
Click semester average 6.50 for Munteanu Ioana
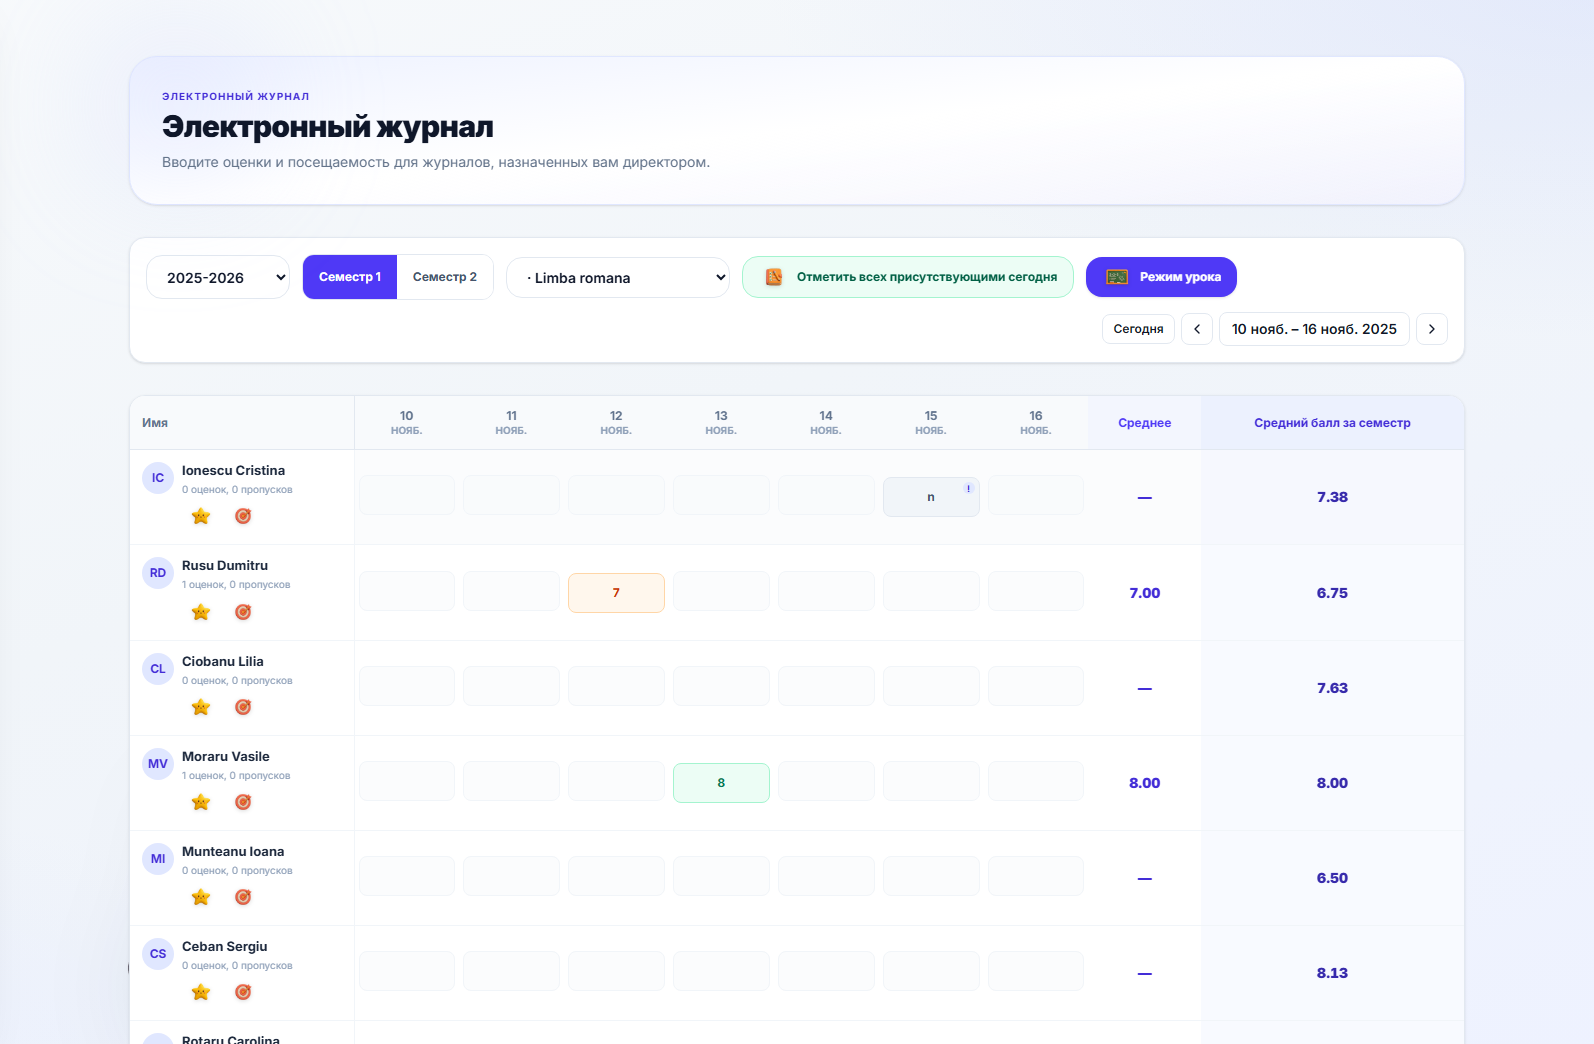[x=1332, y=878]
